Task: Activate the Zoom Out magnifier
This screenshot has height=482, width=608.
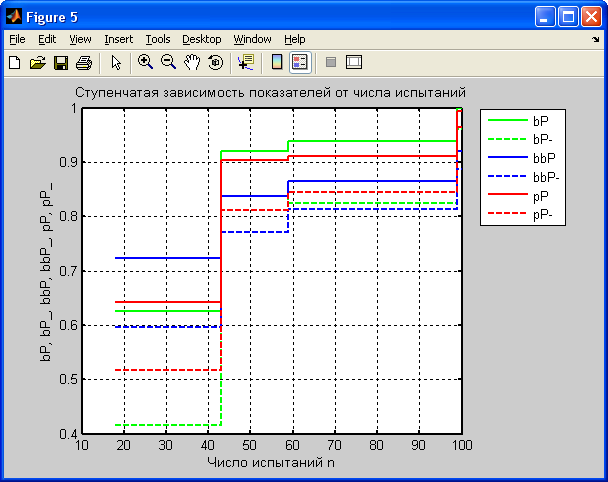Action: point(169,62)
